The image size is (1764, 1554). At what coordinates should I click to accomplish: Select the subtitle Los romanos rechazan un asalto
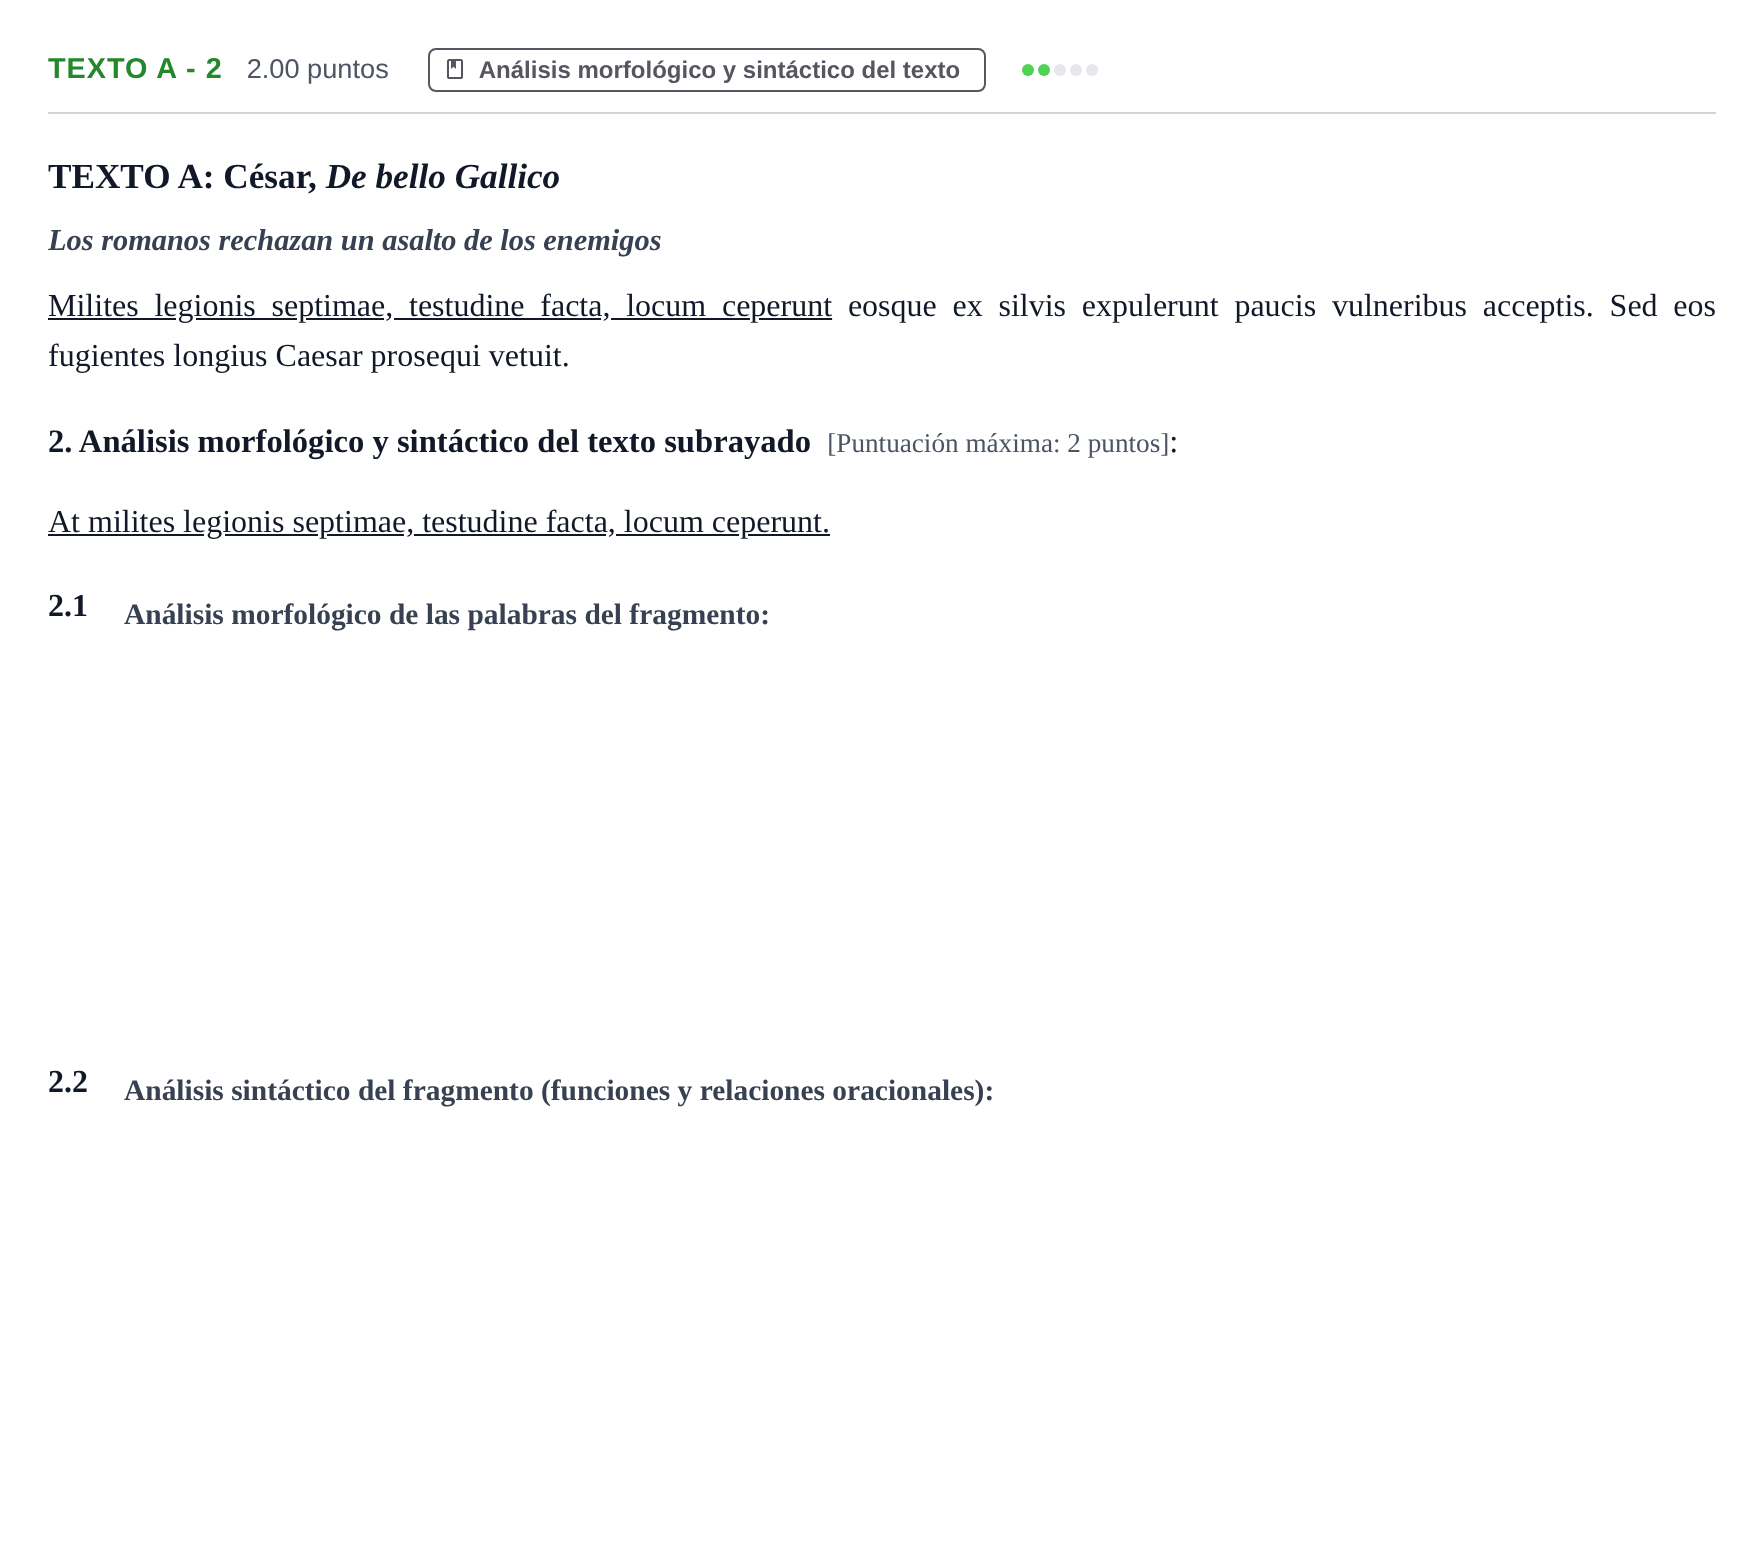click(355, 241)
